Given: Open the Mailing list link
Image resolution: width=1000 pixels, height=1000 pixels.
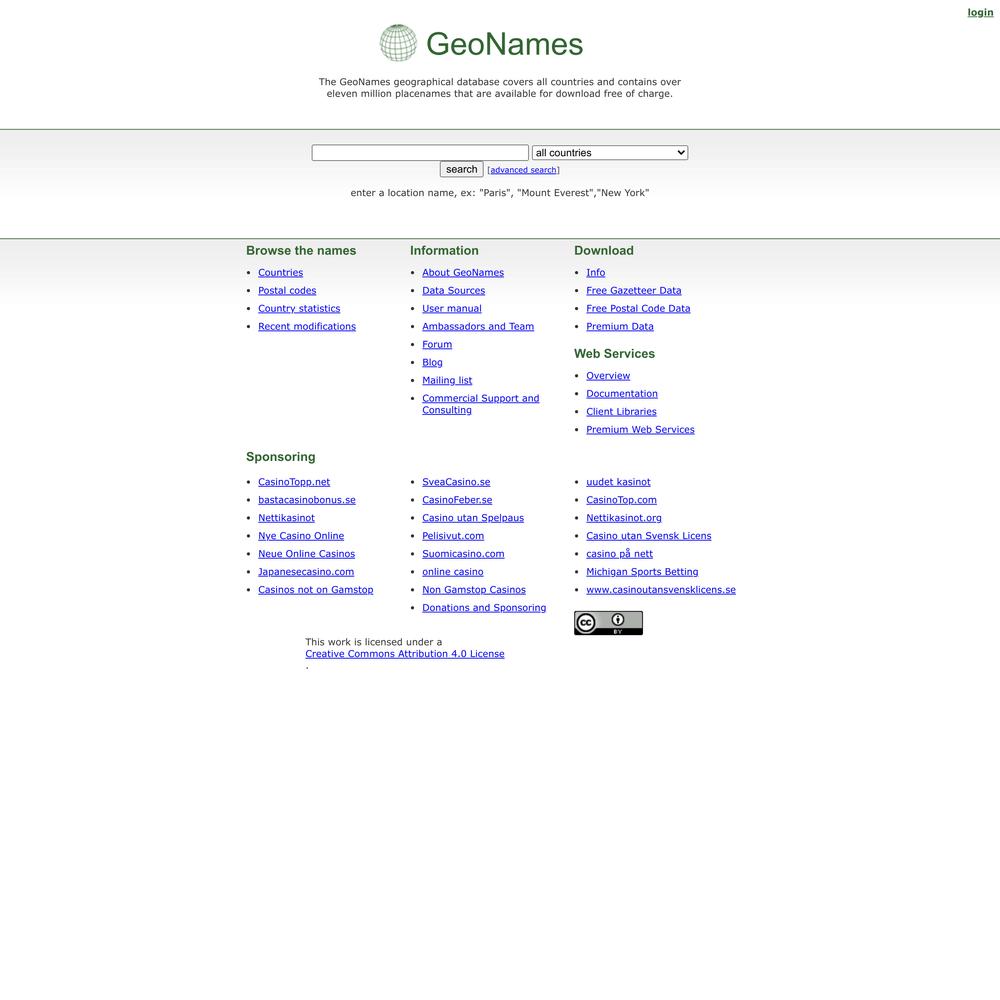Looking at the screenshot, I should (447, 380).
